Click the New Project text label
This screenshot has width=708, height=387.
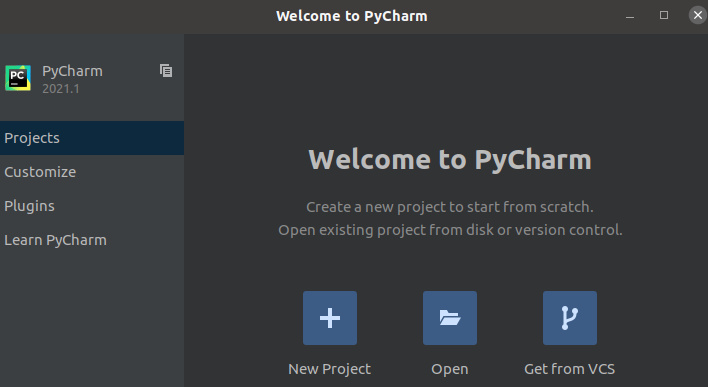point(330,369)
